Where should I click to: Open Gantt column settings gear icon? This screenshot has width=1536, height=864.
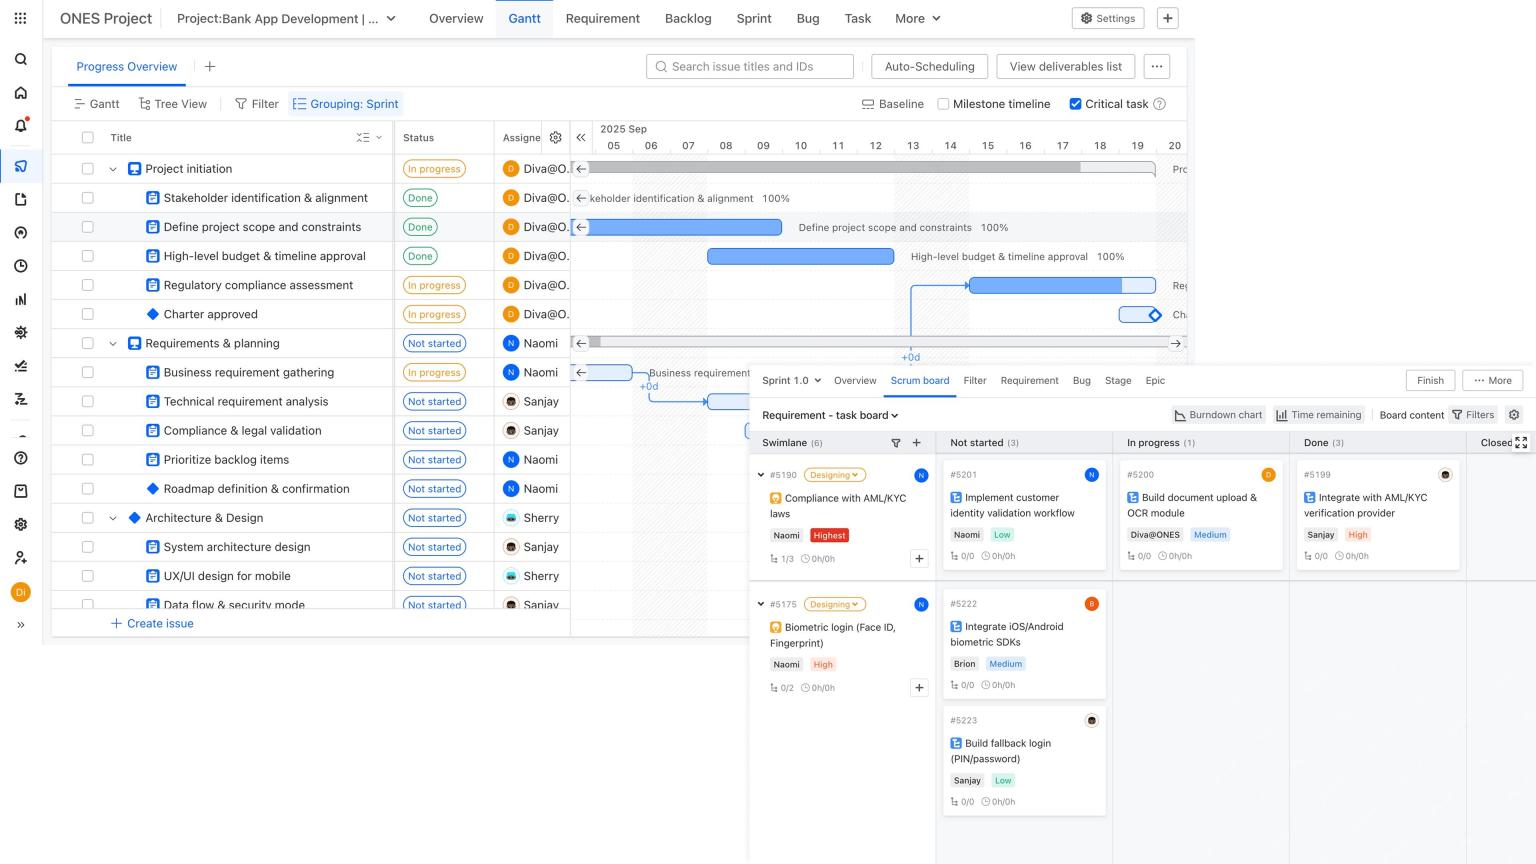555,138
